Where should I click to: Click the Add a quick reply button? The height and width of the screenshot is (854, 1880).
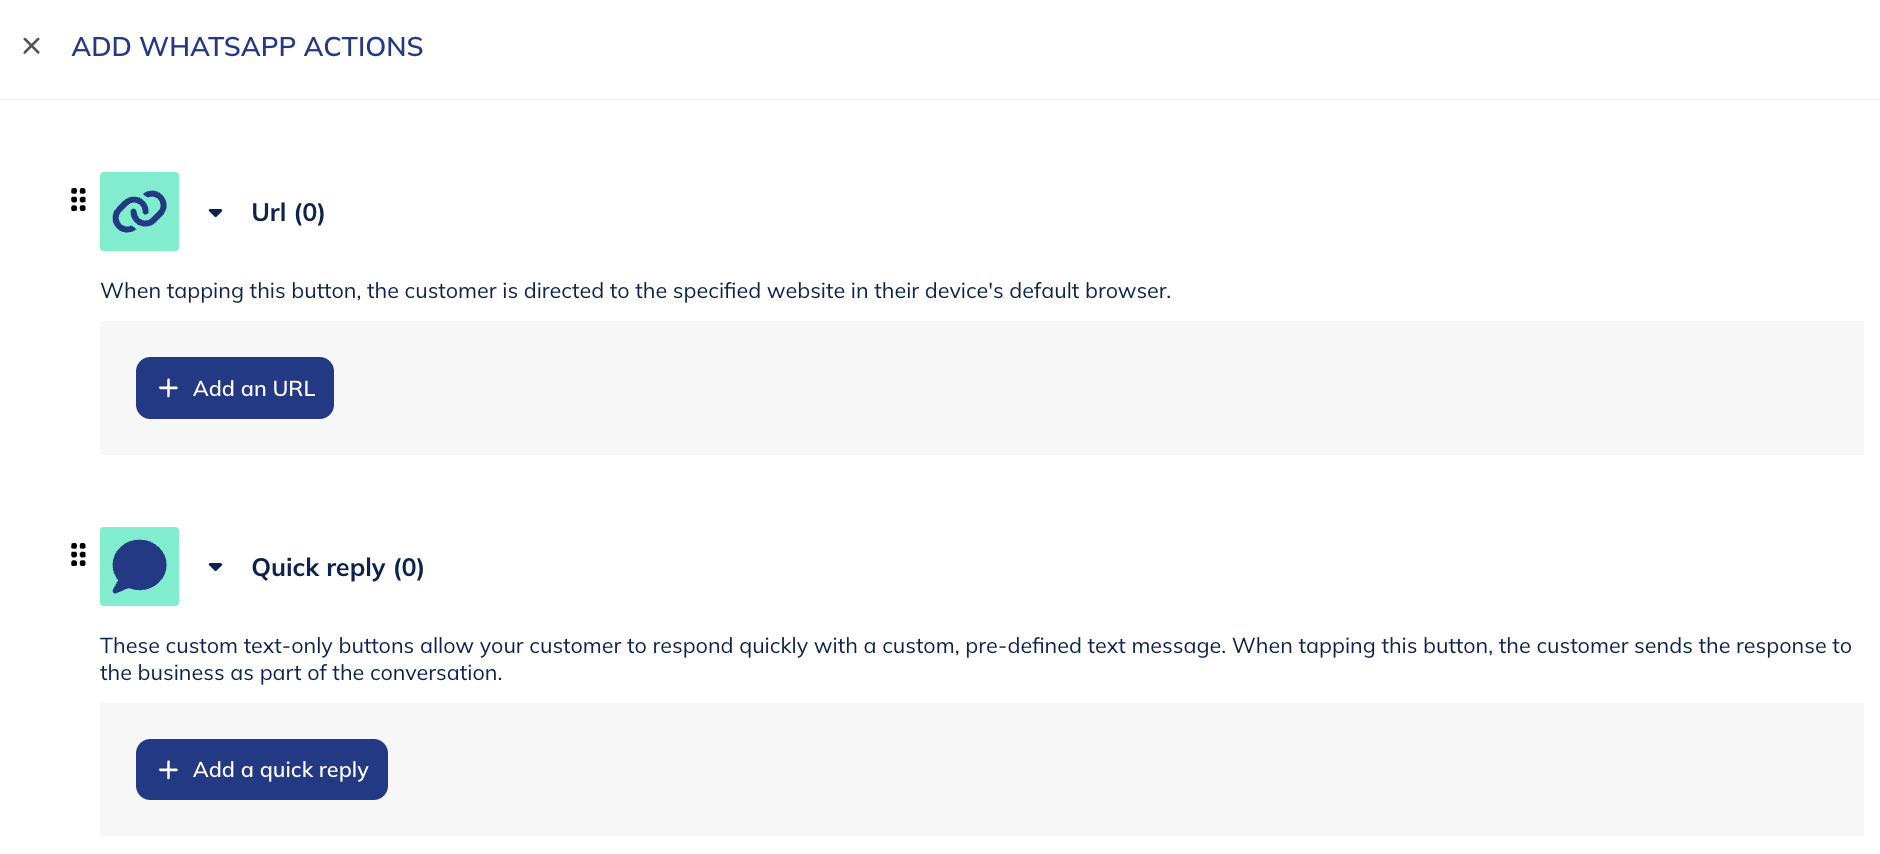click(261, 769)
